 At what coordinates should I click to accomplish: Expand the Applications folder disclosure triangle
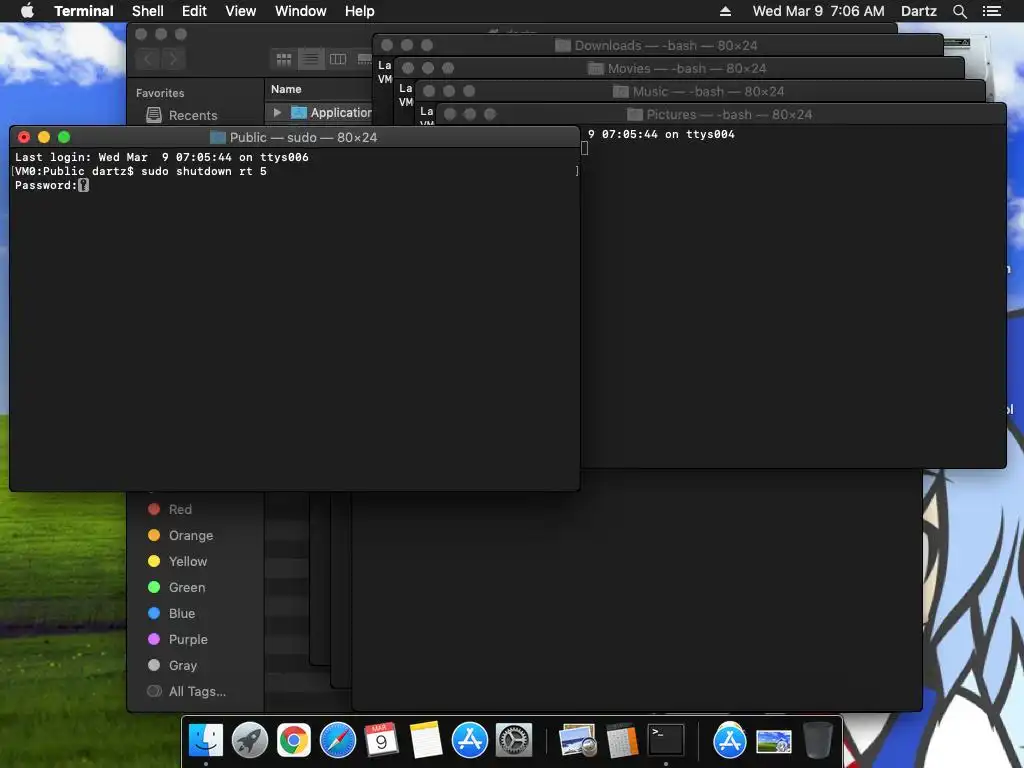[277, 112]
